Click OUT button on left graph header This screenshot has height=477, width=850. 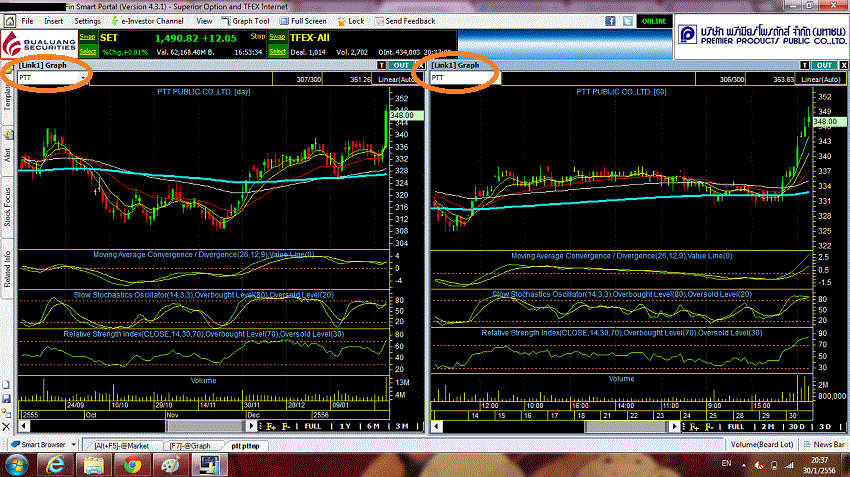tap(401, 65)
